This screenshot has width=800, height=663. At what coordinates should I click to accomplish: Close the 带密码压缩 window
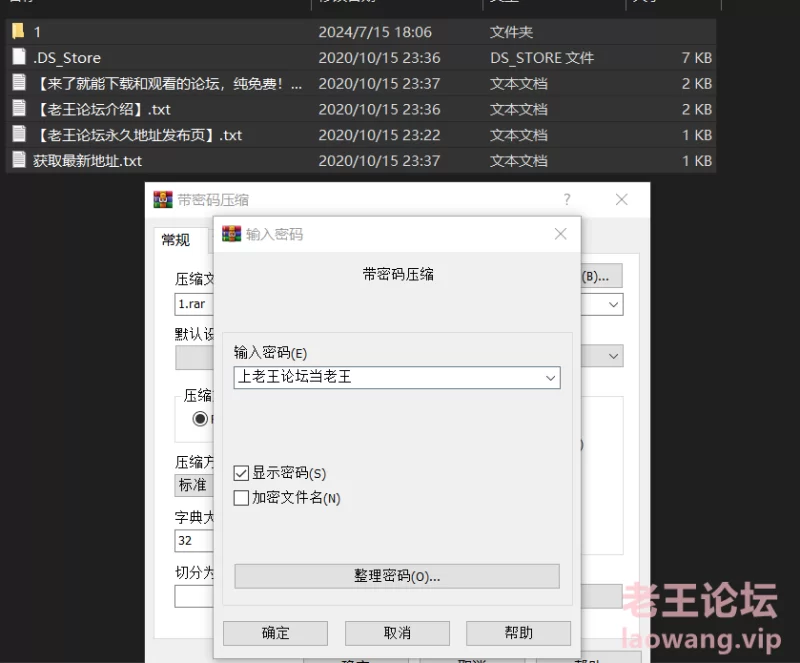click(621, 200)
